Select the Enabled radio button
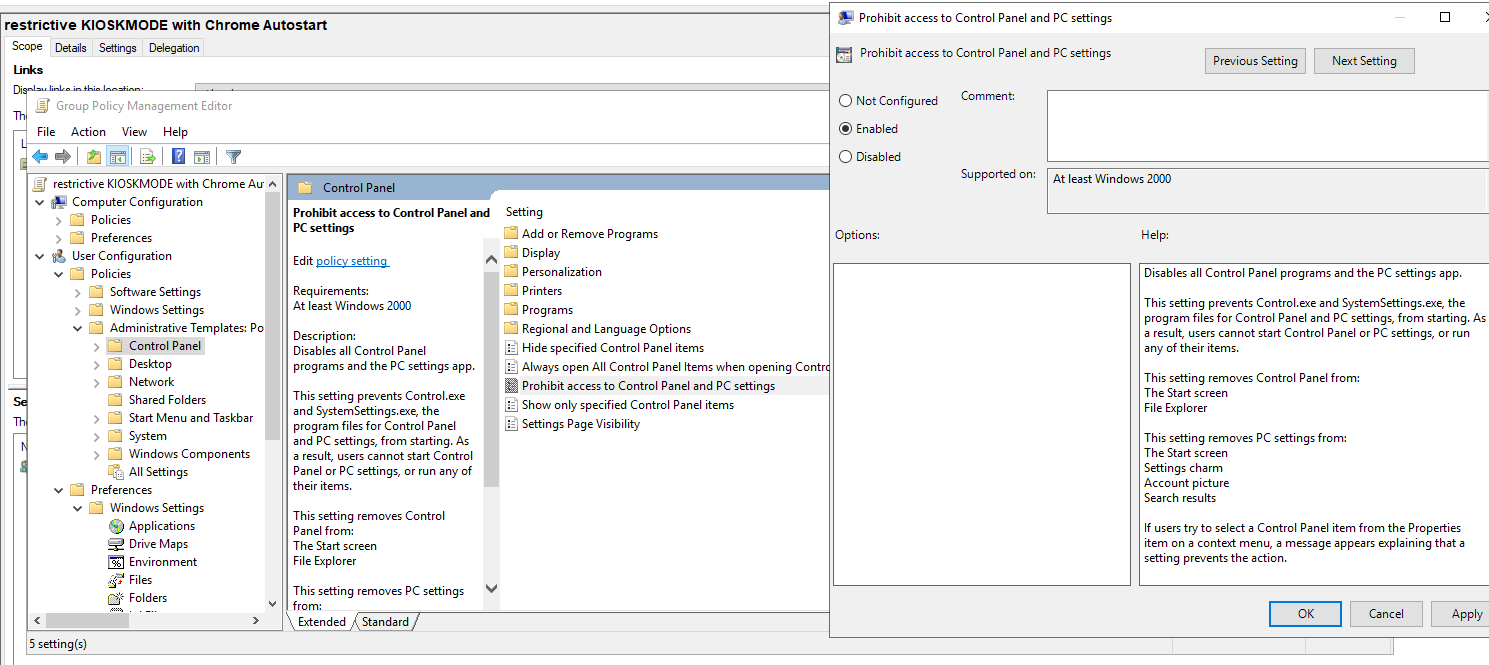This screenshot has height=665, width=1489. pos(846,129)
